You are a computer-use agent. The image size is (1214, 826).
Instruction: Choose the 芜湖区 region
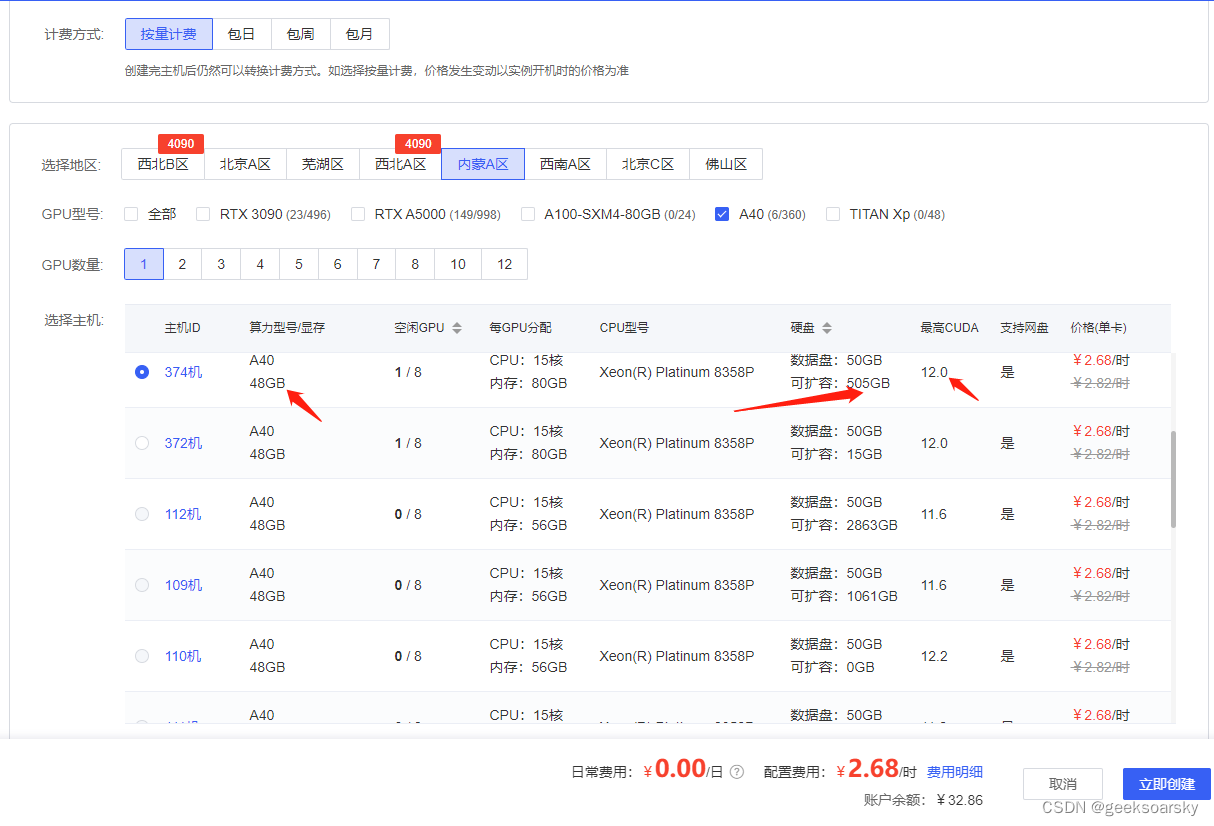pyautogui.click(x=323, y=164)
